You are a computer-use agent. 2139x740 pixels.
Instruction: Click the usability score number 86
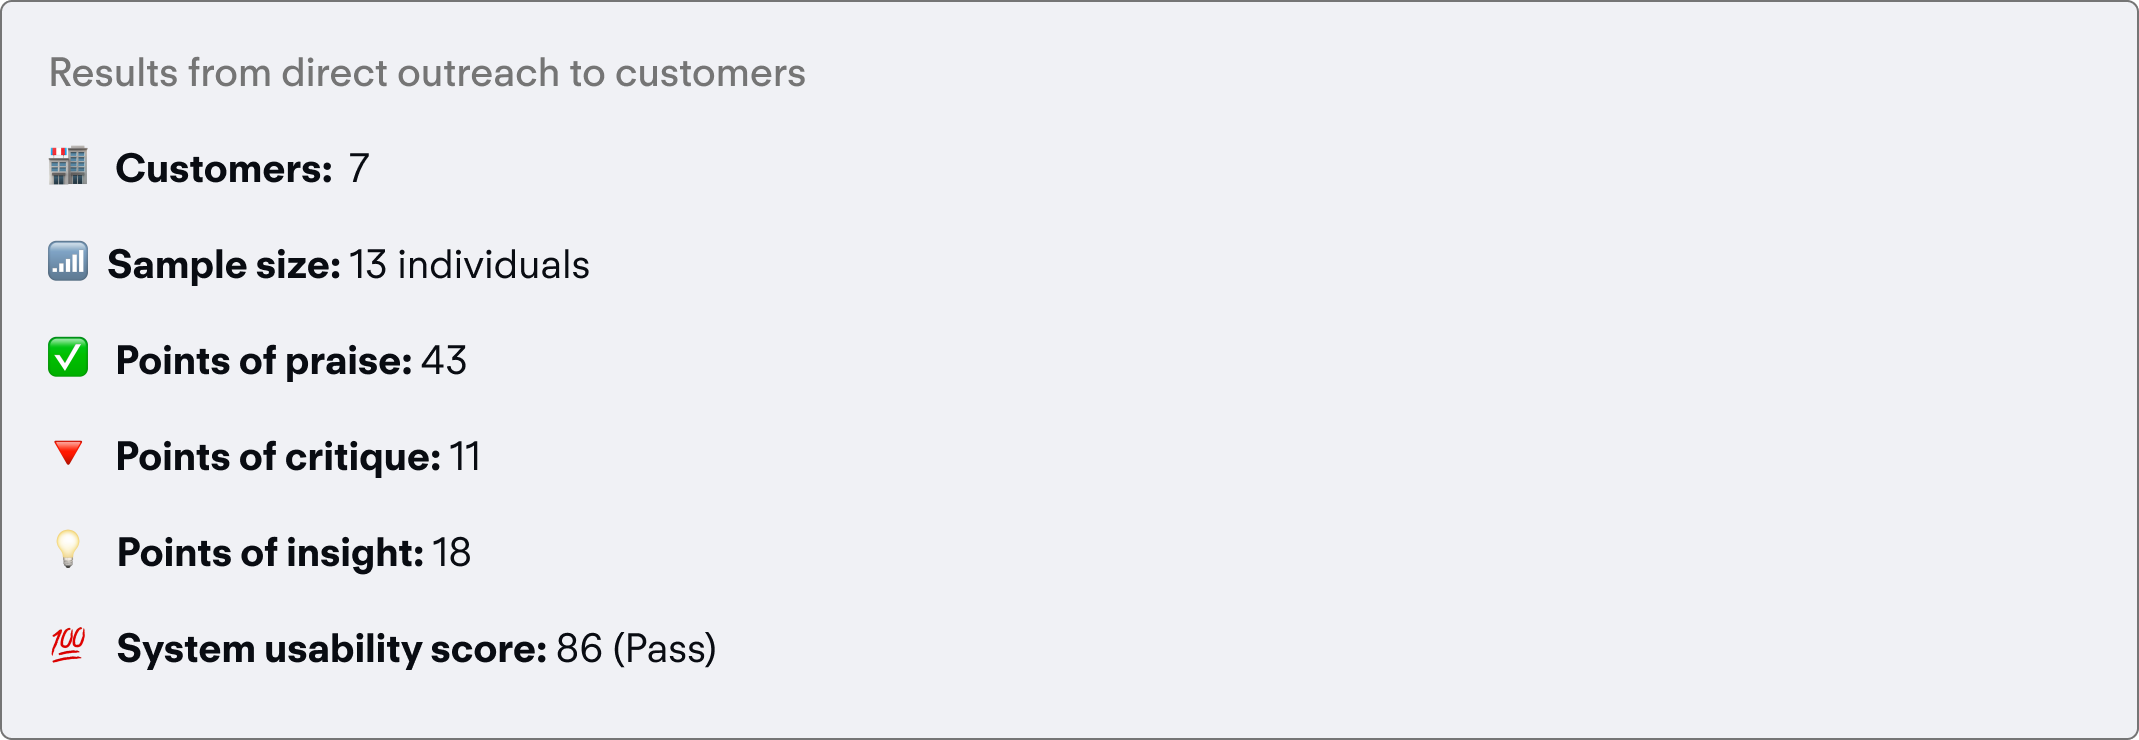[x=579, y=649]
